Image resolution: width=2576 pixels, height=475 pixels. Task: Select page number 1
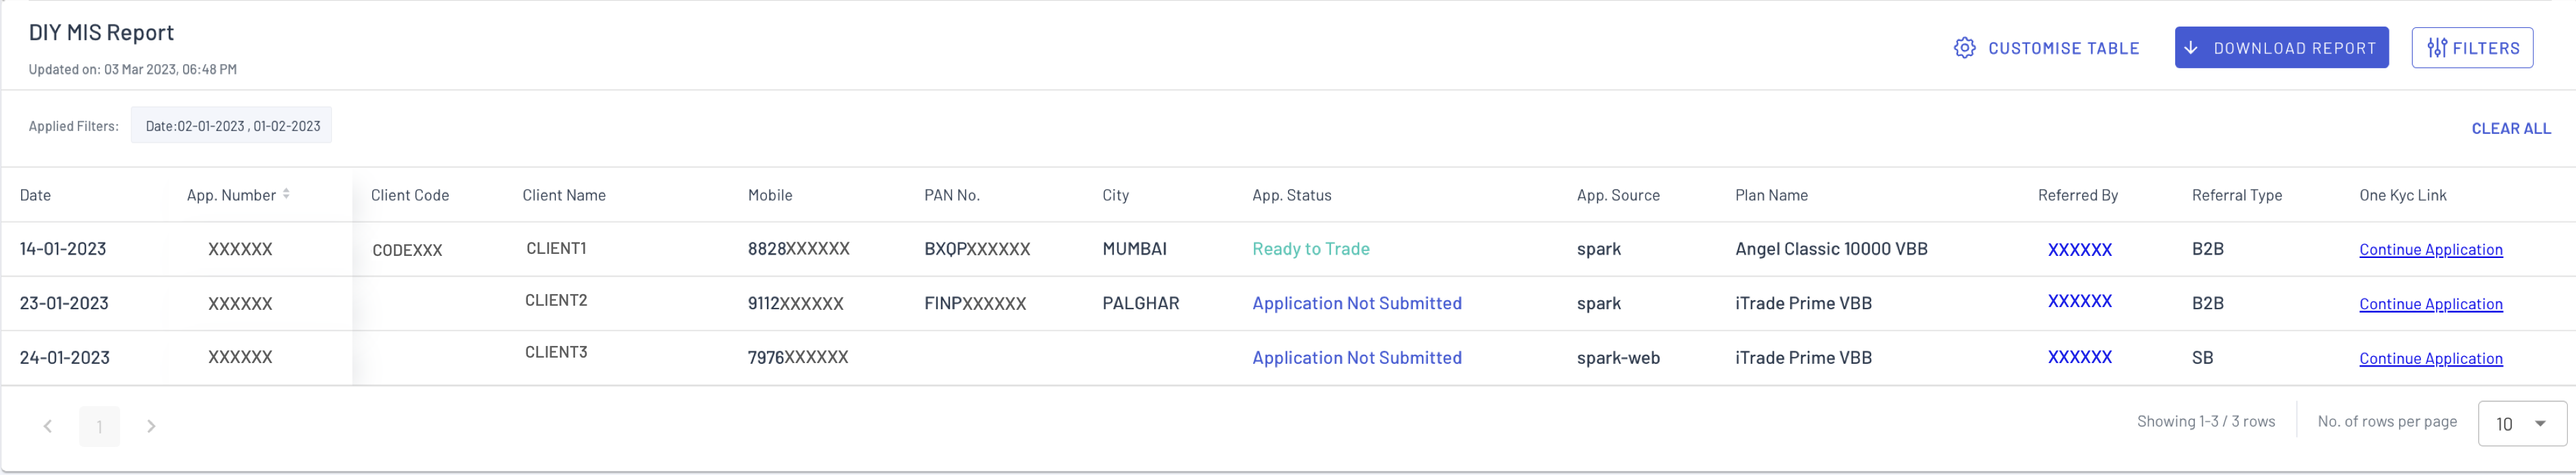point(99,426)
